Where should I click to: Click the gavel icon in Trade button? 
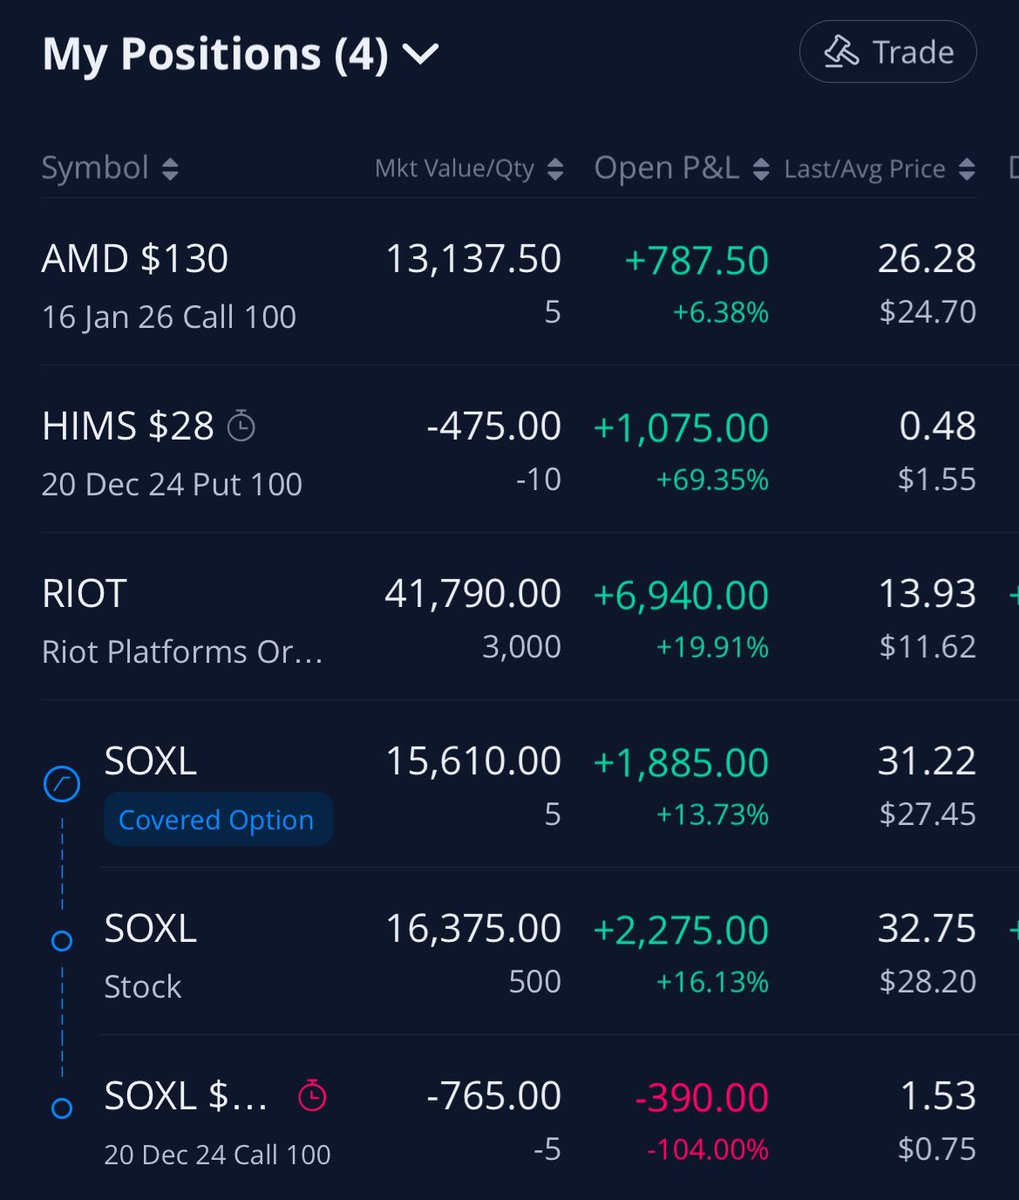[x=841, y=52]
